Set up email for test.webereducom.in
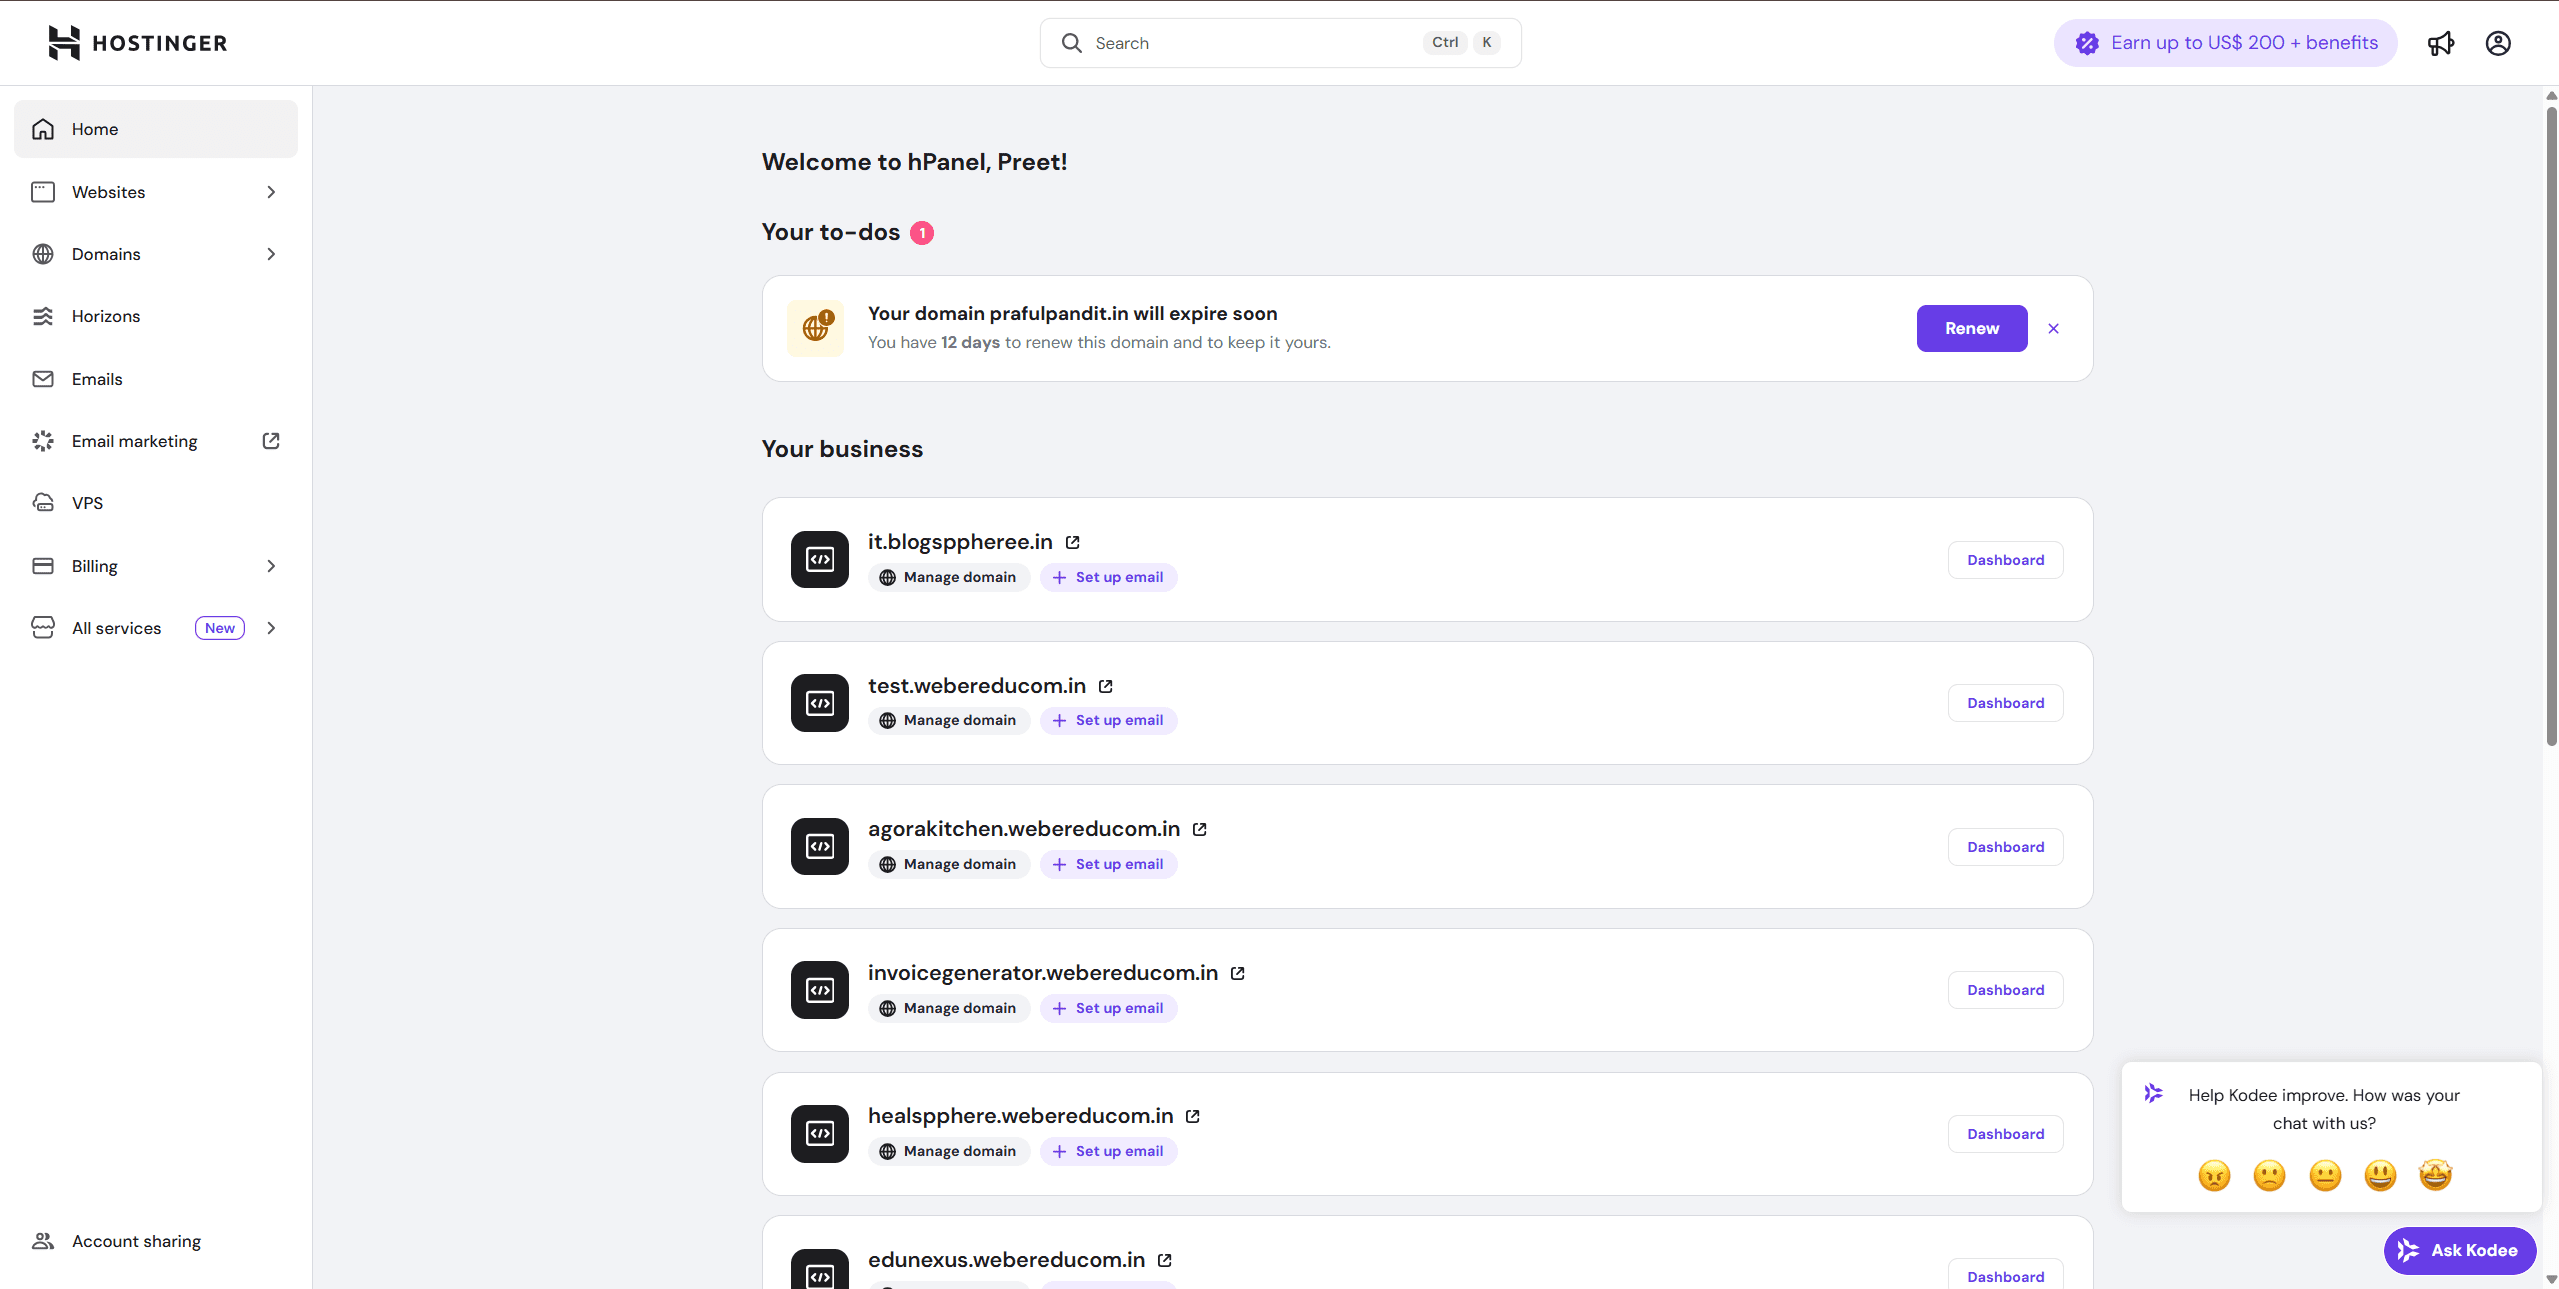This screenshot has height=1289, width=2559. [x=1106, y=719]
